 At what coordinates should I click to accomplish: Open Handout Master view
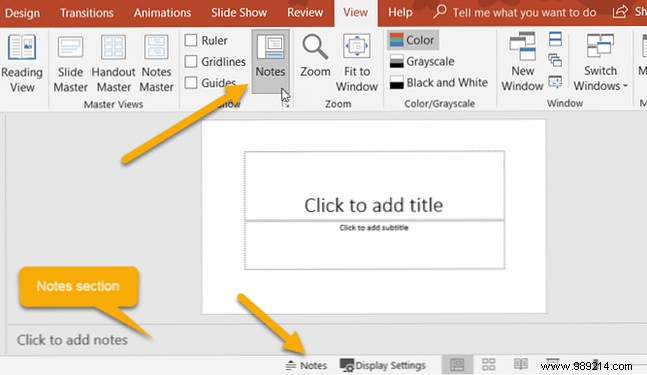(x=113, y=64)
